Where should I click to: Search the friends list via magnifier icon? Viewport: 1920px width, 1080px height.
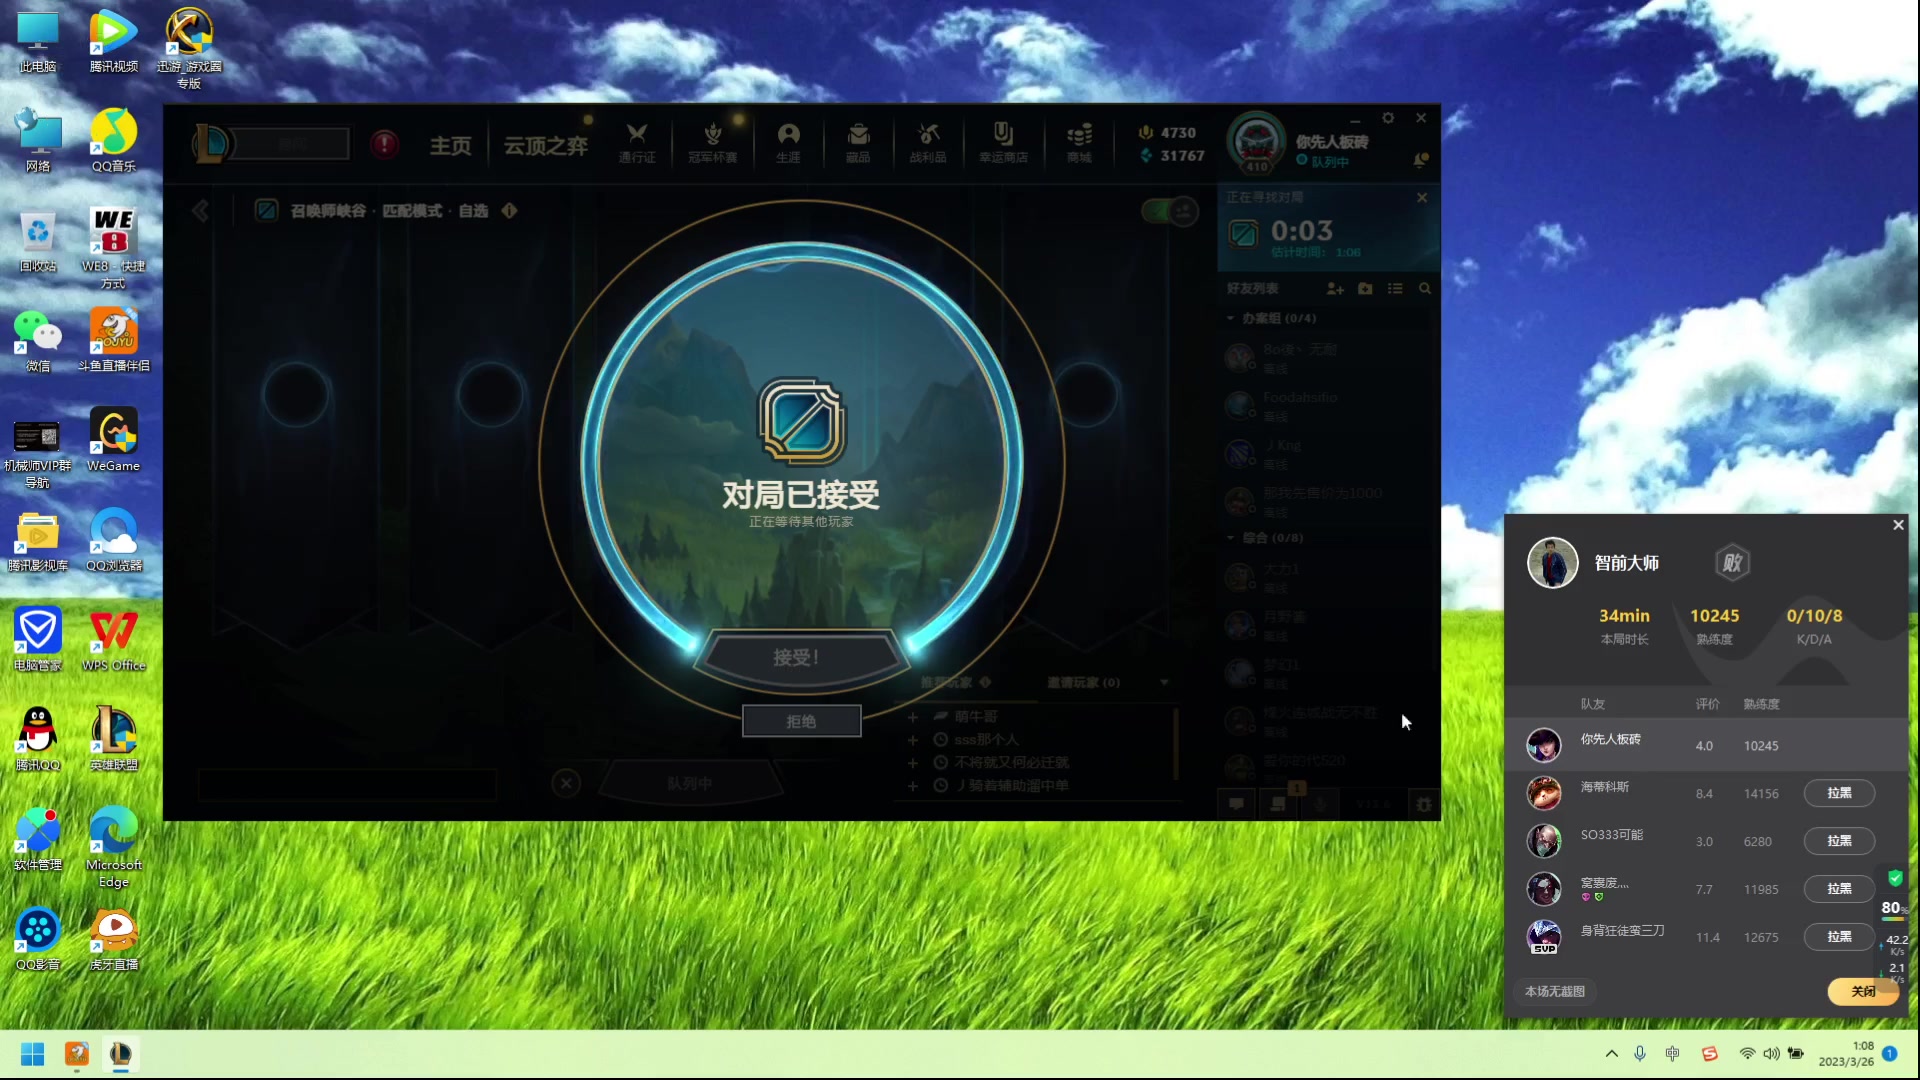(x=1425, y=289)
